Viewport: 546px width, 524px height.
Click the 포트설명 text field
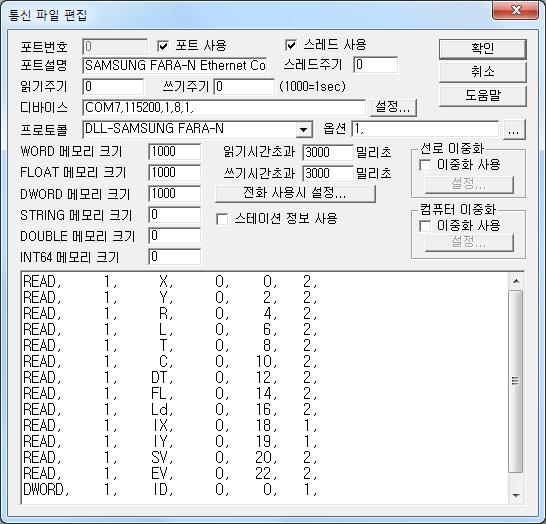pyautogui.click(x=175, y=65)
